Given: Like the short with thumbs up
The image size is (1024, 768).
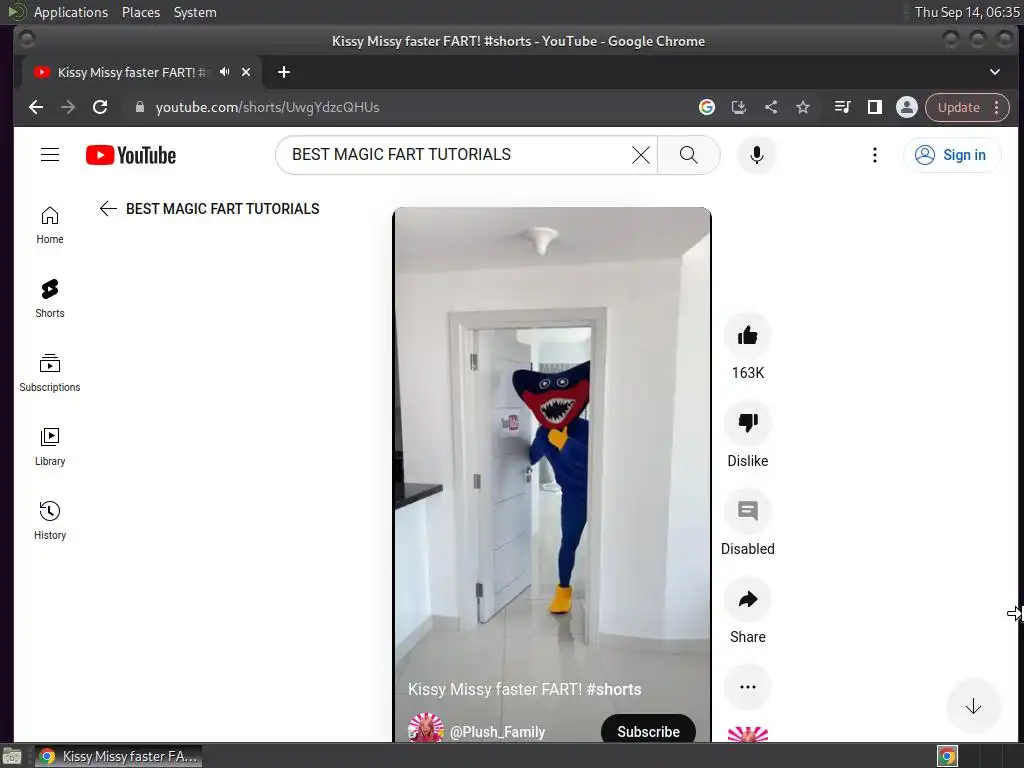Looking at the screenshot, I should pyautogui.click(x=748, y=336).
